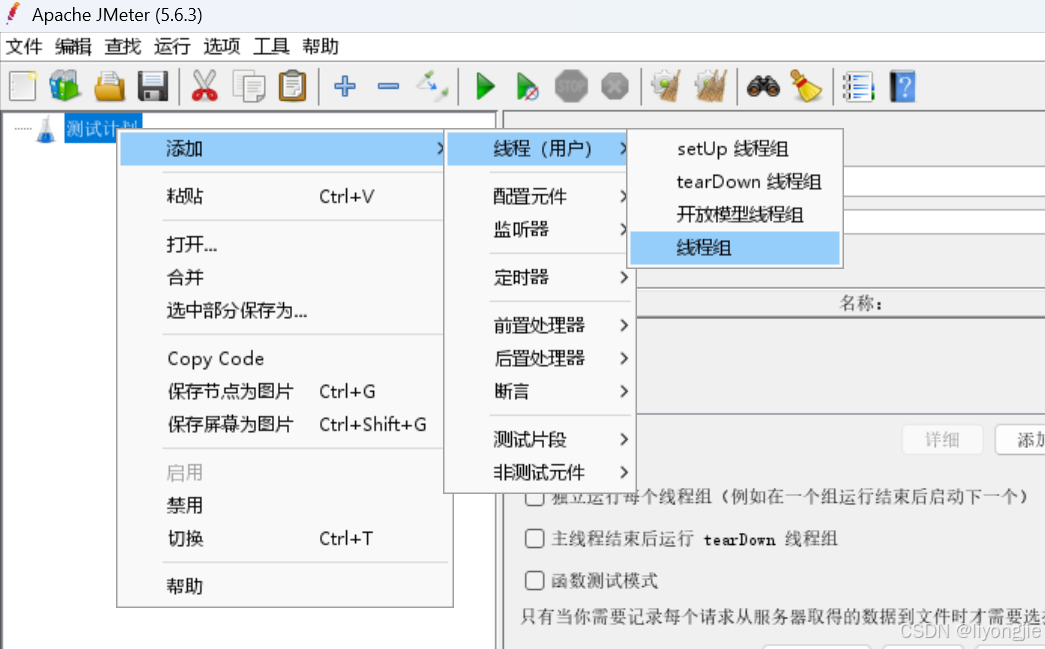Open the 查找 menu
The image size is (1045, 649).
point(123,46)
